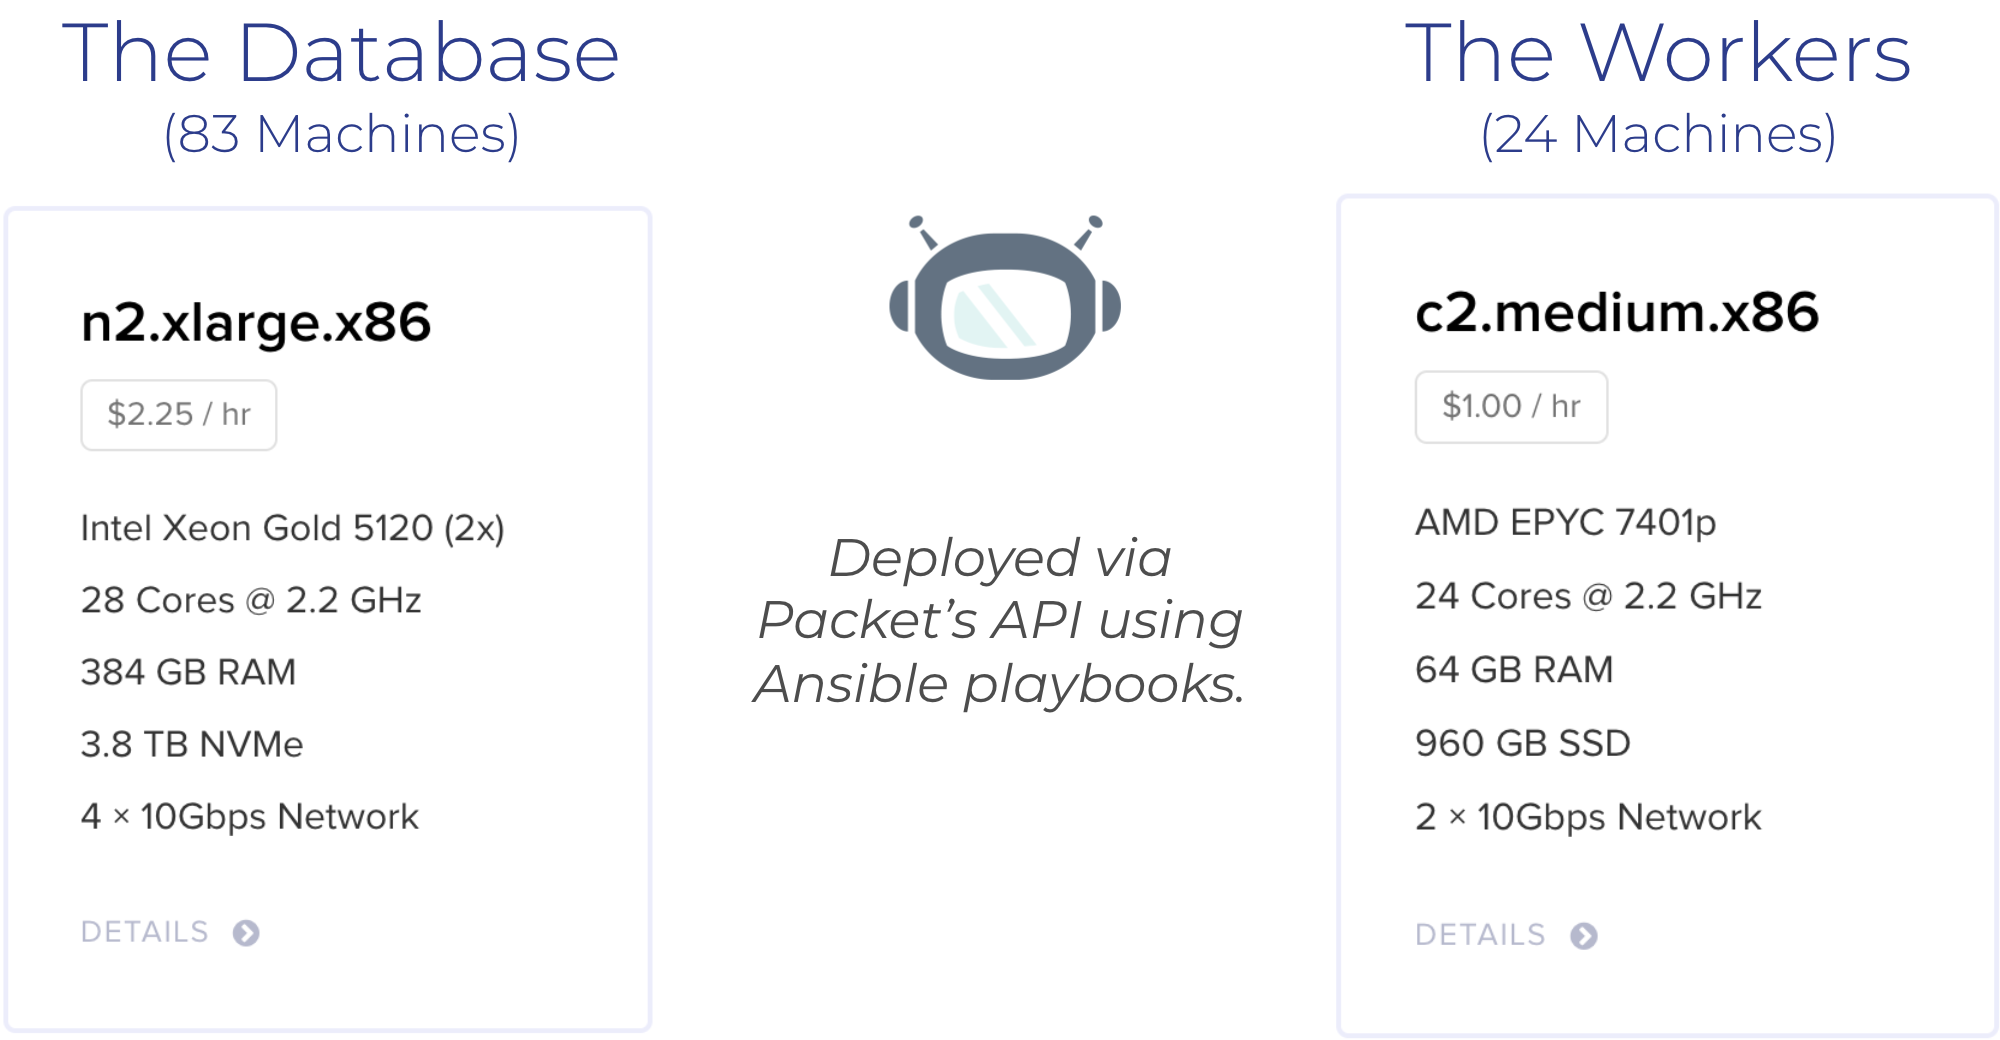Click the $2.25 / hr price badge
Screen dimensions: 2000x1040
(x=179, y=415)
